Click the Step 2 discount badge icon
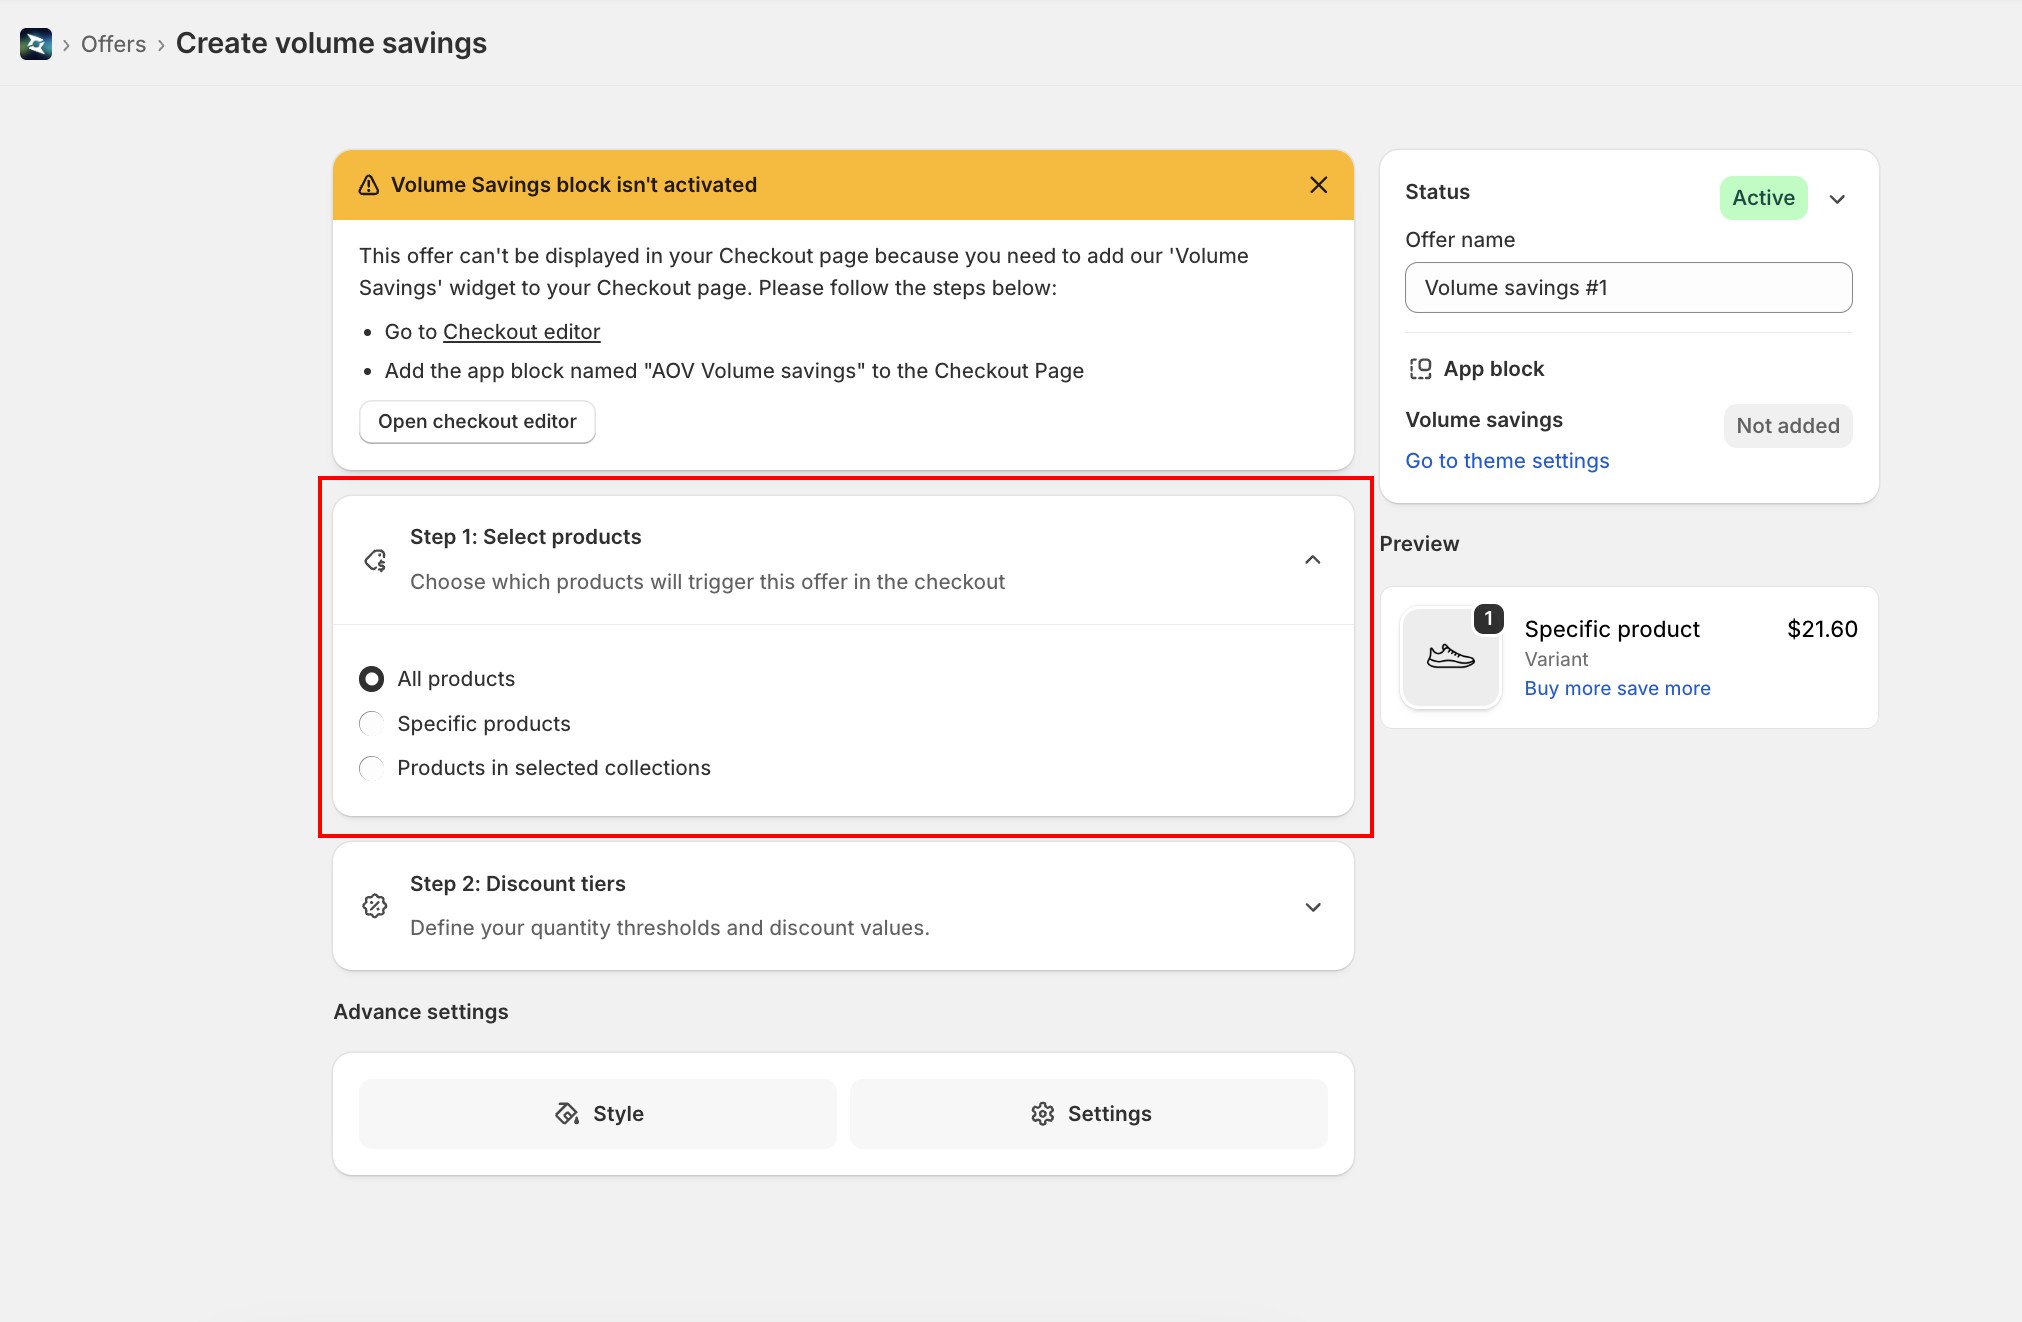This screenshot has width=2022, height=1322. click(x=375, y=906)
